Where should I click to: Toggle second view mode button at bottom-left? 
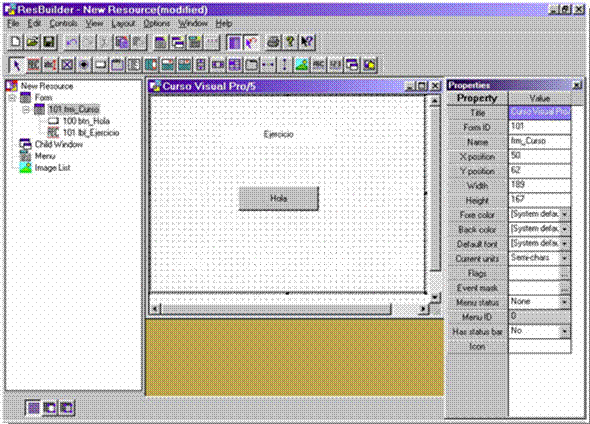50,407
